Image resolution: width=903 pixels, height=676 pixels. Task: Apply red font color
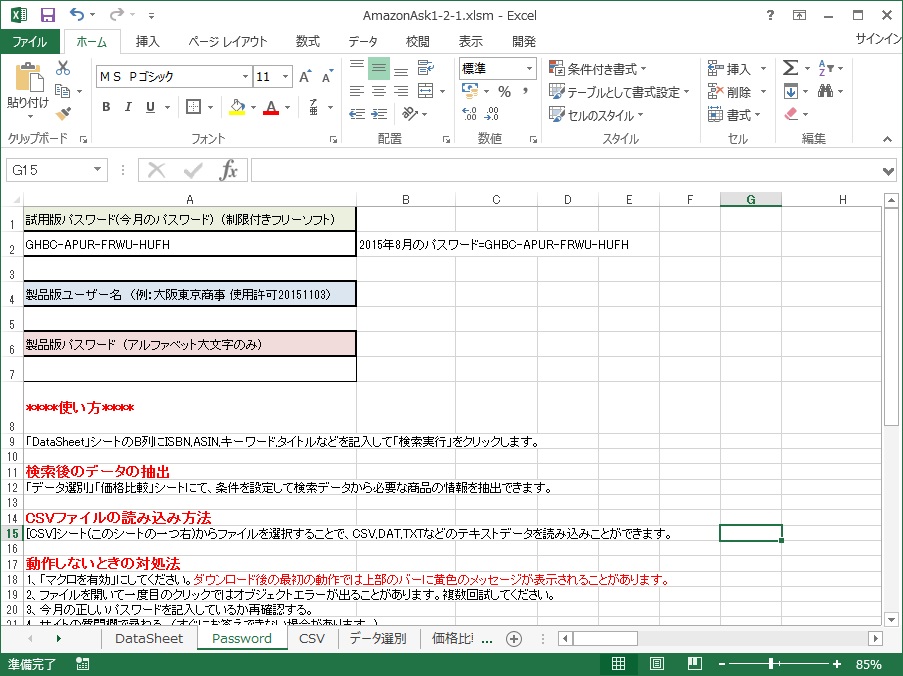(271, 107)
